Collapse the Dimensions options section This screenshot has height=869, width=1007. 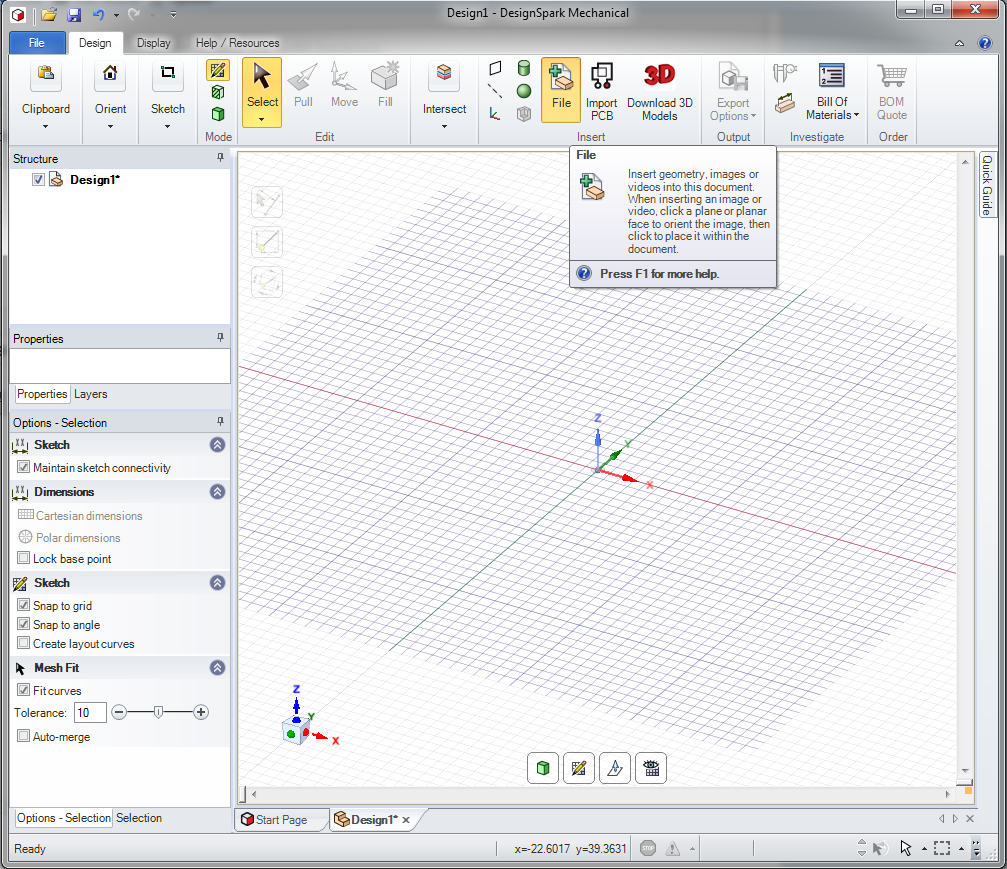tap(218, 492)
